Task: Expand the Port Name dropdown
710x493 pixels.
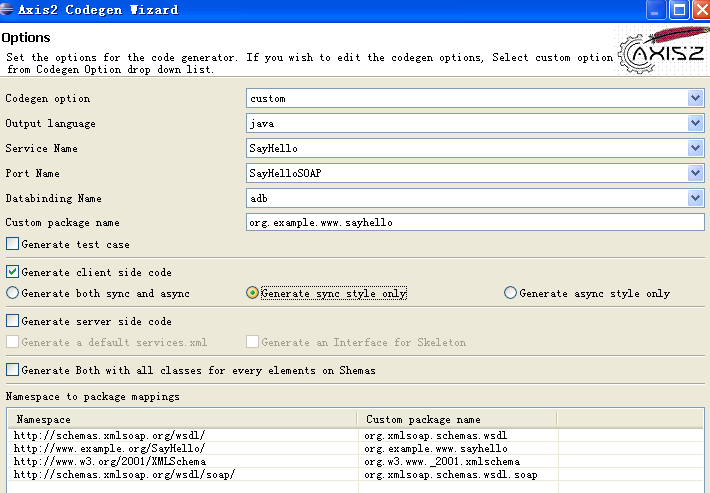Action: click(x=695, y=173)
